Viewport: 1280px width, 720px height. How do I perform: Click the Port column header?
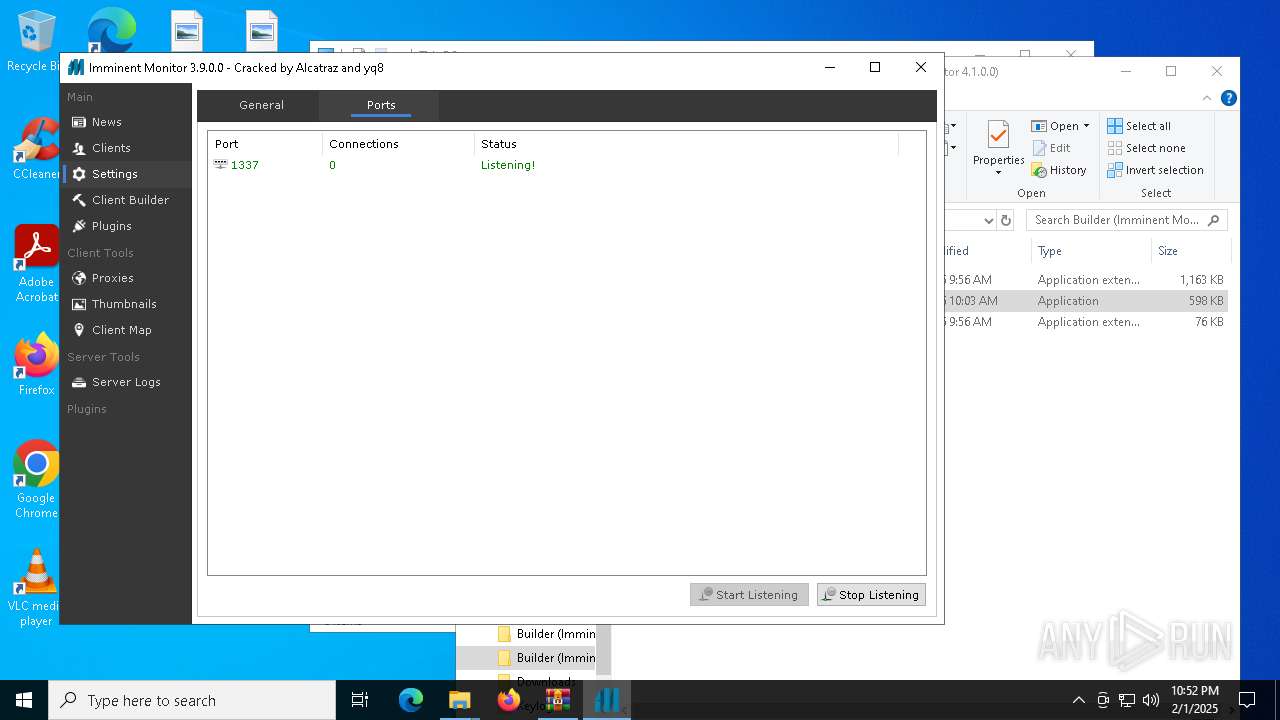click(265, 144)
